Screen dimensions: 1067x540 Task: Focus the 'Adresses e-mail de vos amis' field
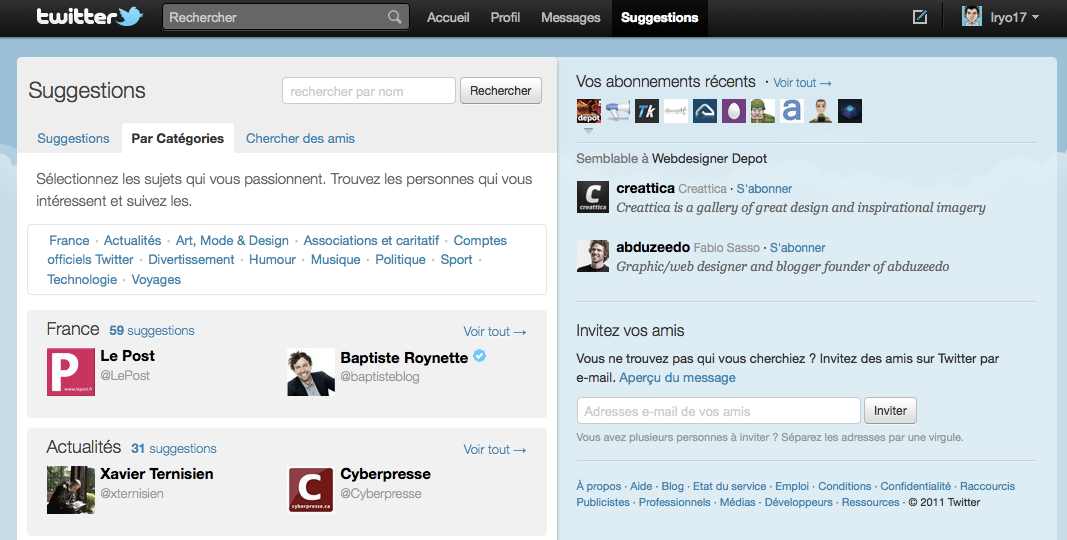pos(719,411)
